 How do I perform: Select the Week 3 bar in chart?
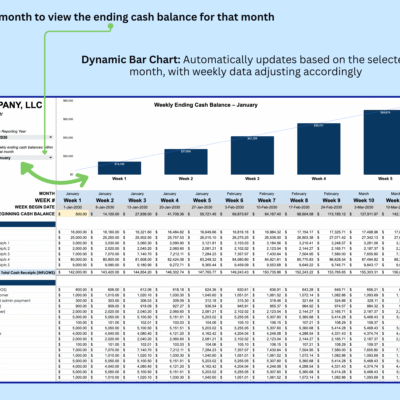tap(252, 155)
